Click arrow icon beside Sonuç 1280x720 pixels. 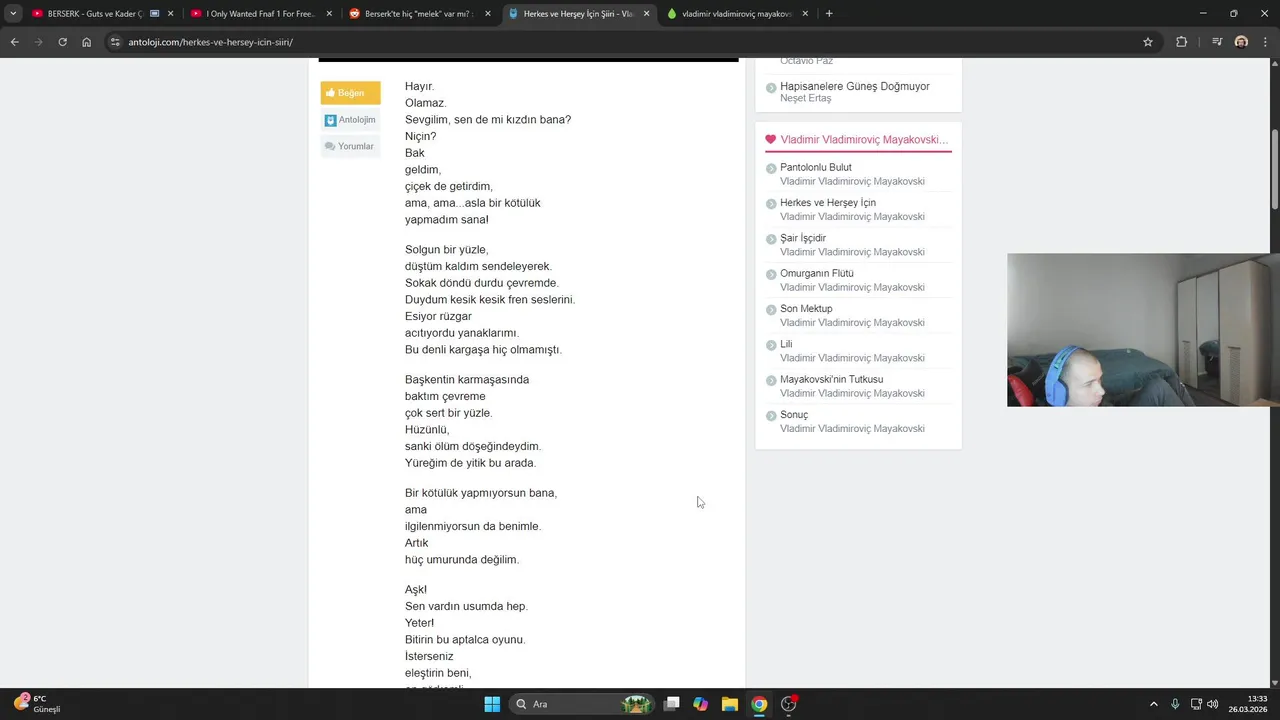(x=771, y=417)
